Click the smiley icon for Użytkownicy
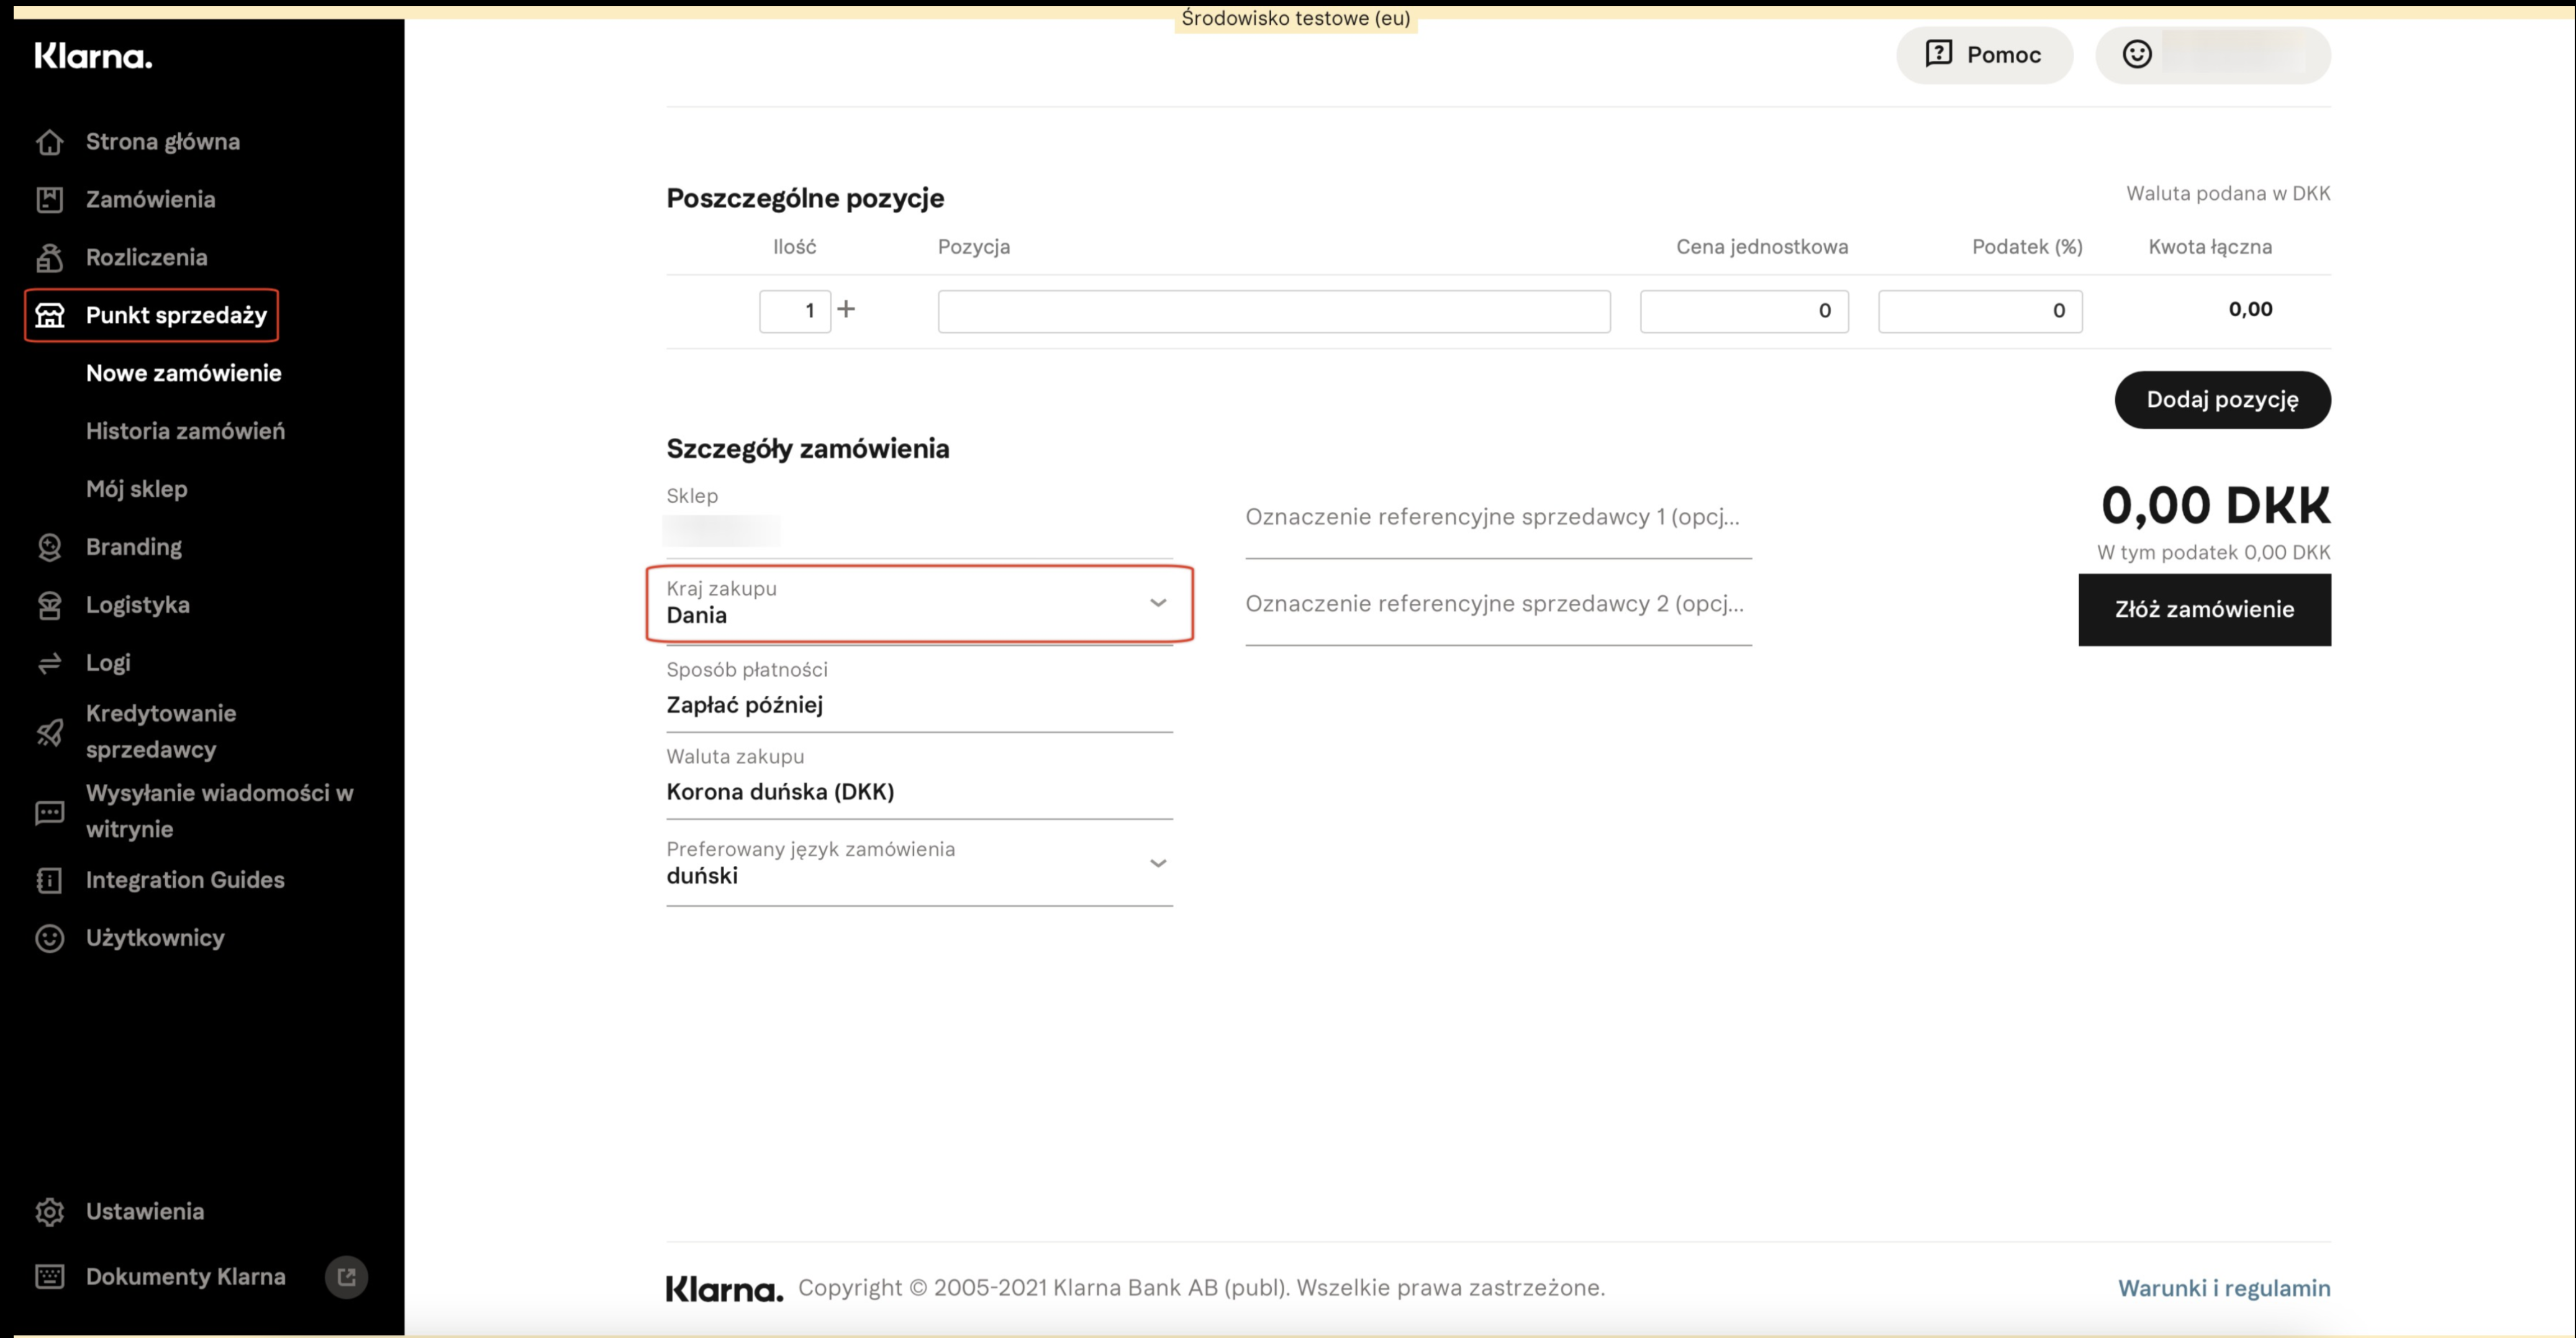The height and width of the screenshot is (1338, 2576). 49,938
